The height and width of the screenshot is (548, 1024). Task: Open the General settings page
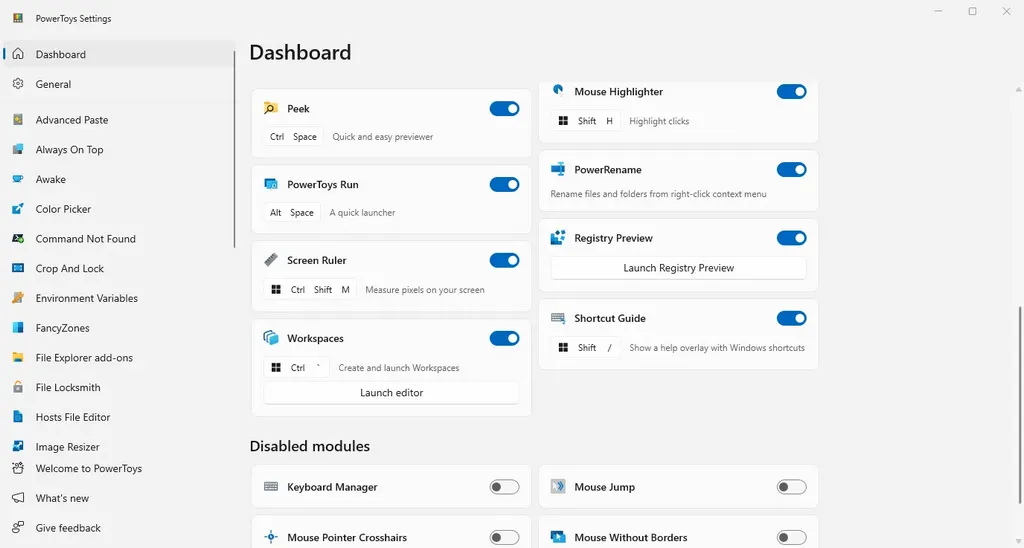pos(118,84)
